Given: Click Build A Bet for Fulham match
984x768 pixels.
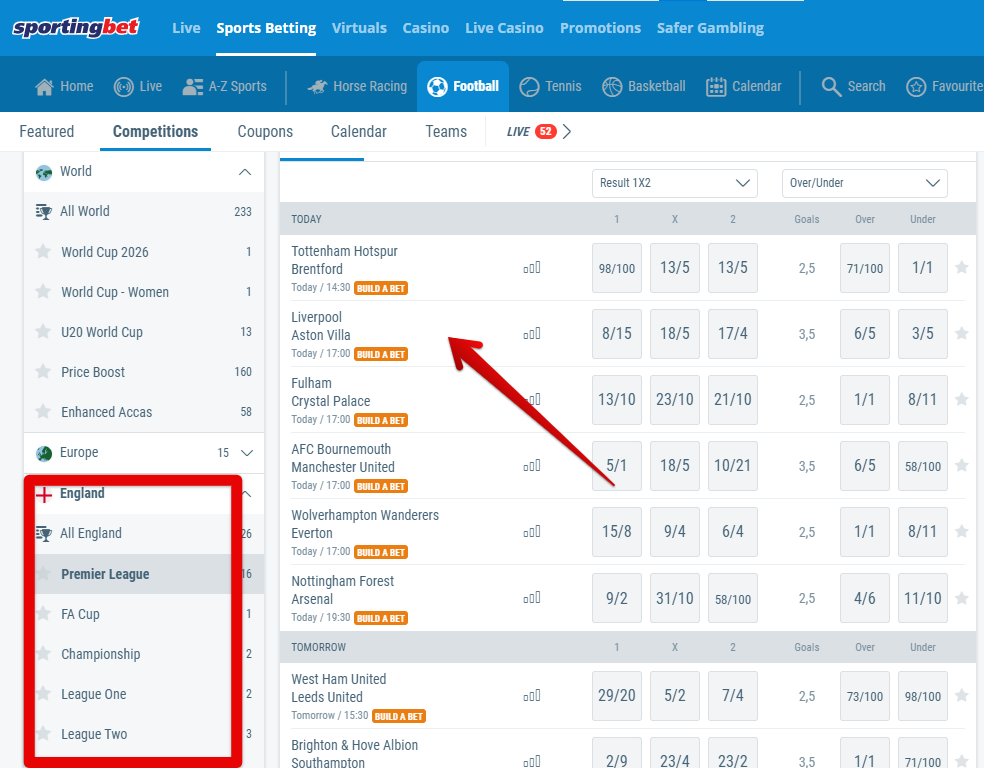Looking at the screenshot, I should pos(381,420).
